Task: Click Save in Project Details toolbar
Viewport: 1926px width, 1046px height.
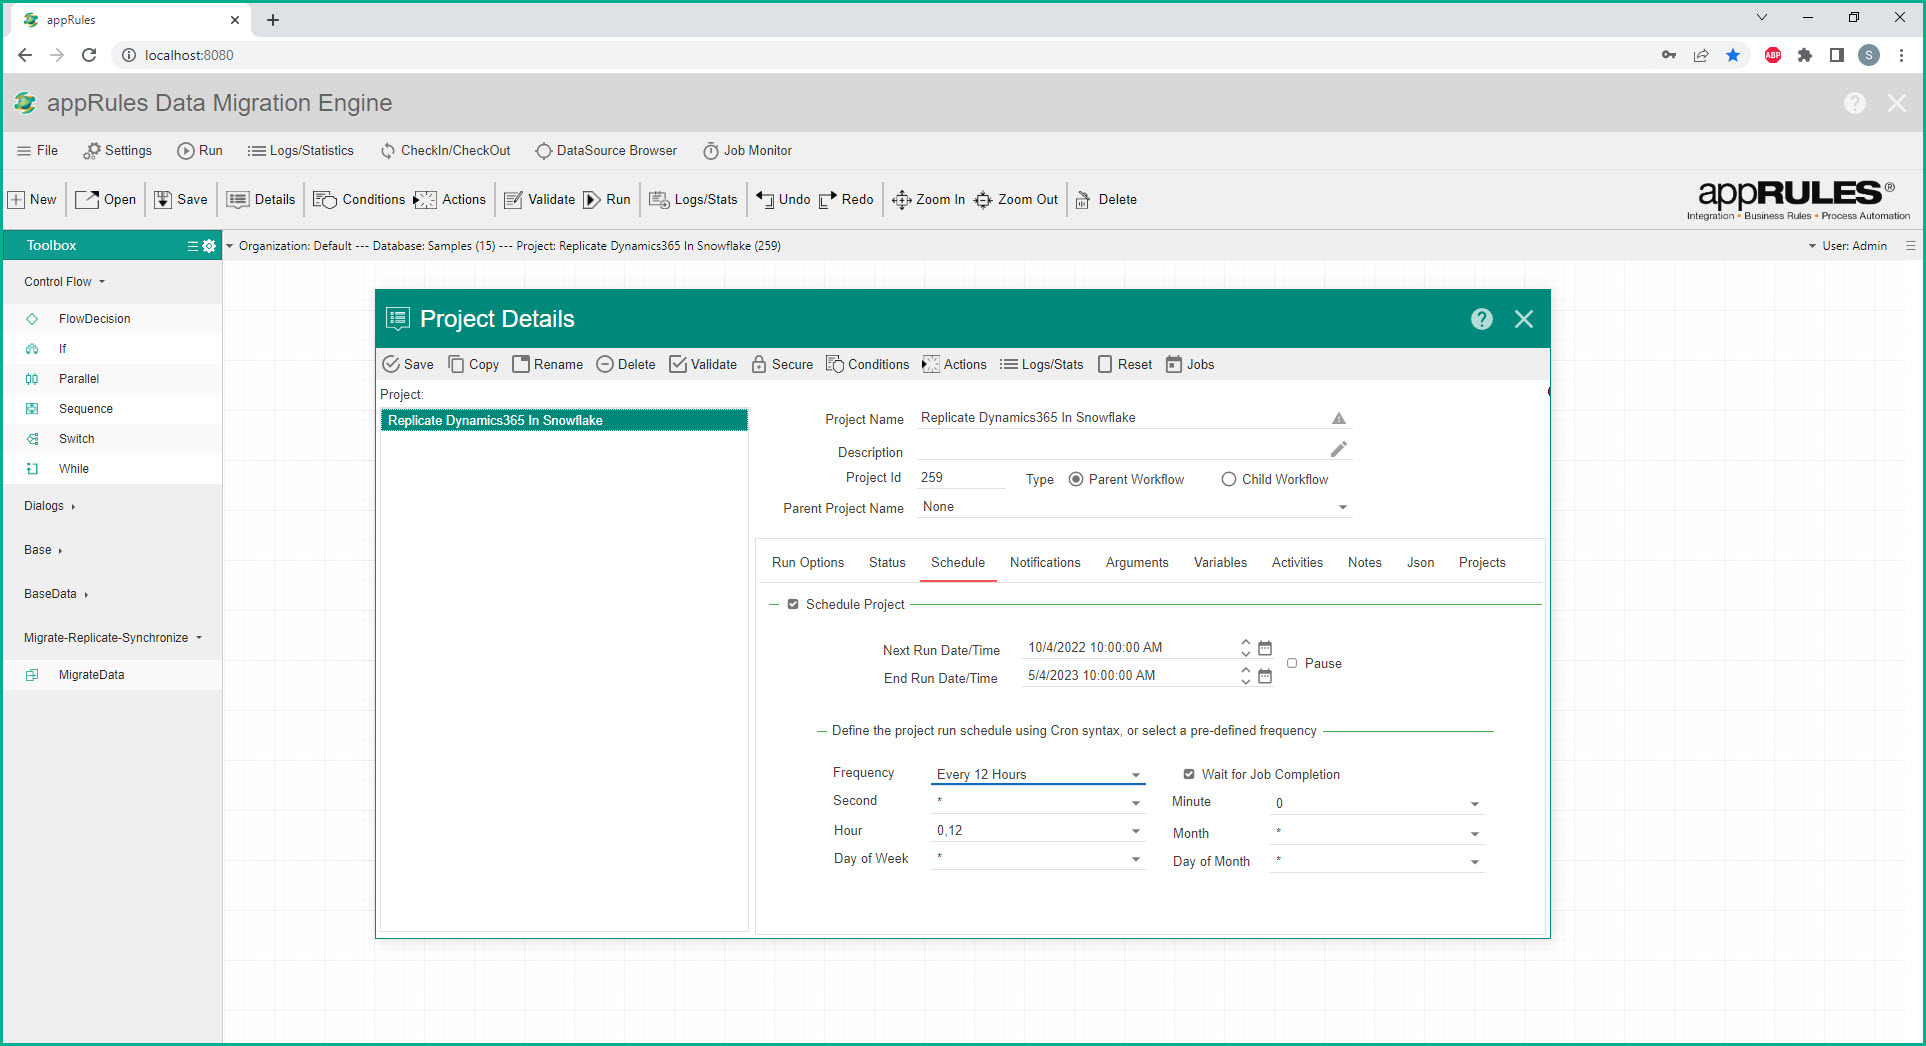Action: click(x=408, y=365)
